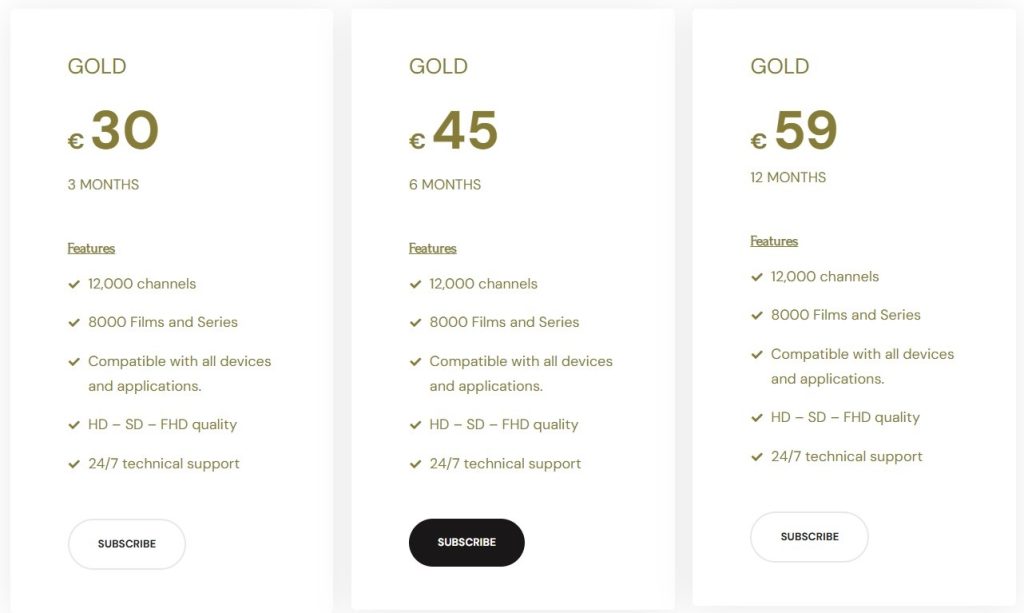The height and width of the screenshot is (613, 1024).
Task: Click the black Subscribe button for 6 months
Action: click(x=466, y=542)
